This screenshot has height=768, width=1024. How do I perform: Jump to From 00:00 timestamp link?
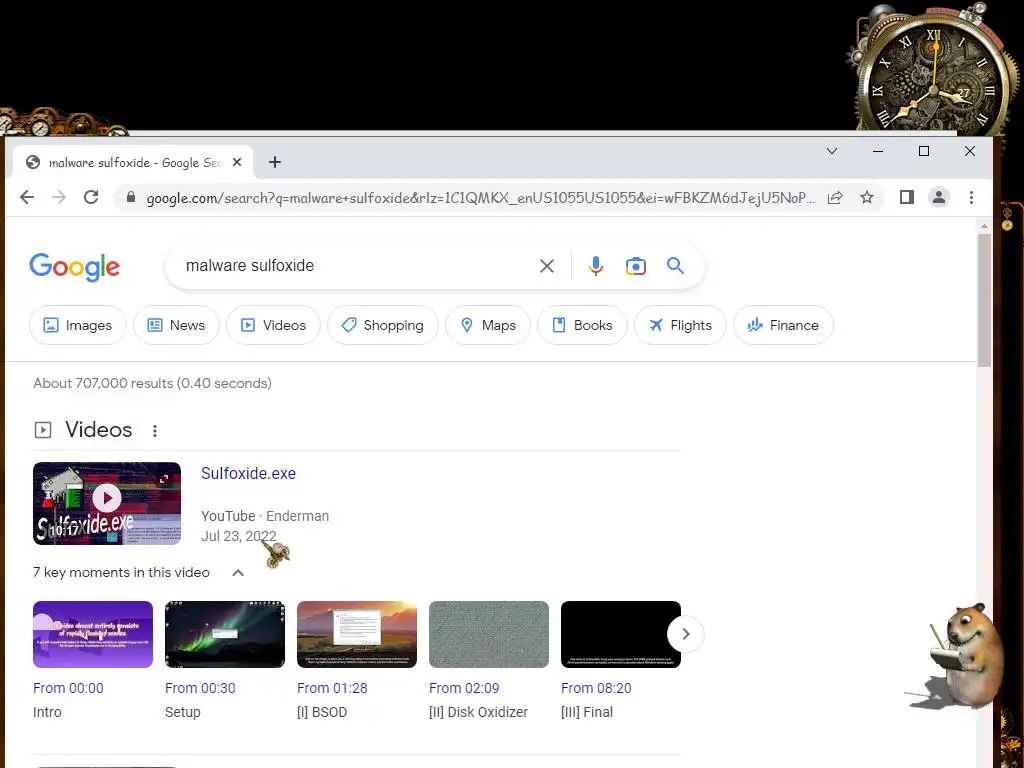69,688
